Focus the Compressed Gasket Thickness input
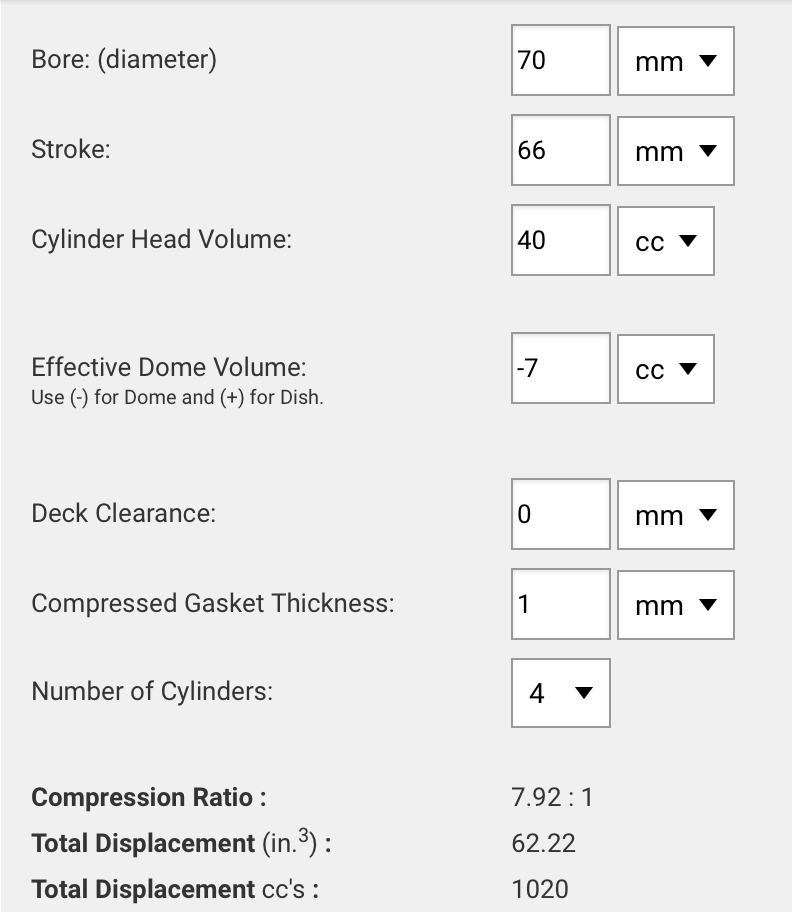 coord(560,604)
